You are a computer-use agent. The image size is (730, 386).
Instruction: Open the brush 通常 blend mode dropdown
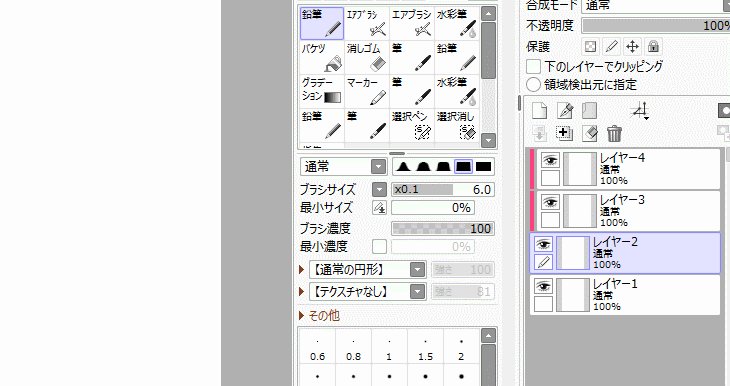[x=344, y=167]
